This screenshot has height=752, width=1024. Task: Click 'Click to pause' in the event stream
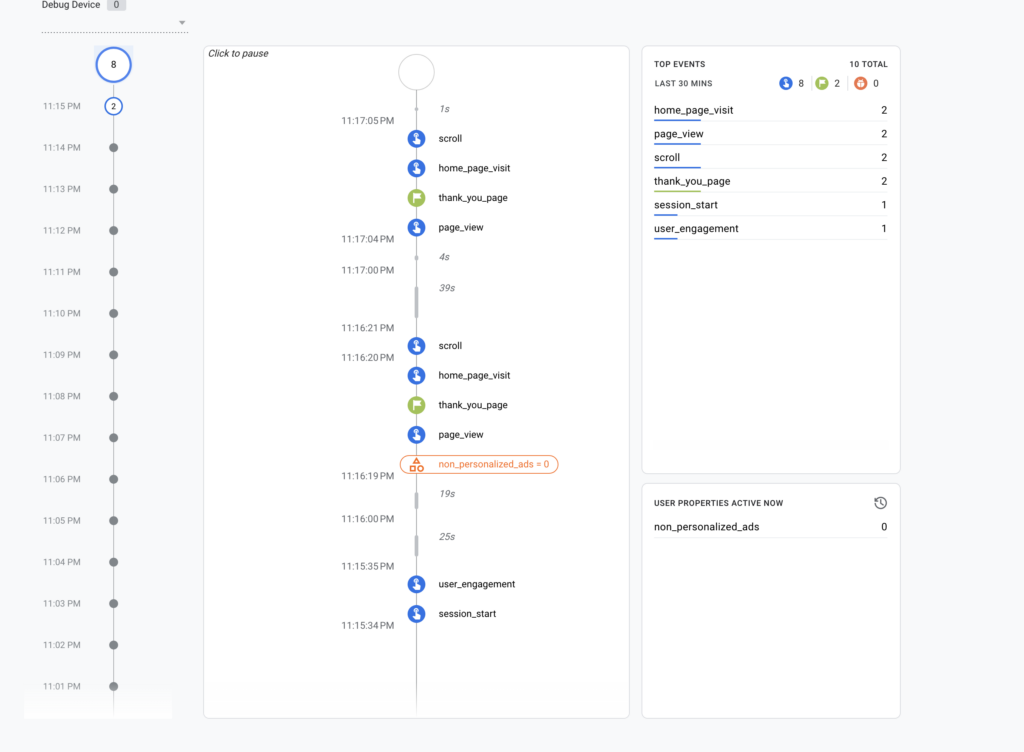click(x=238, y=54)
